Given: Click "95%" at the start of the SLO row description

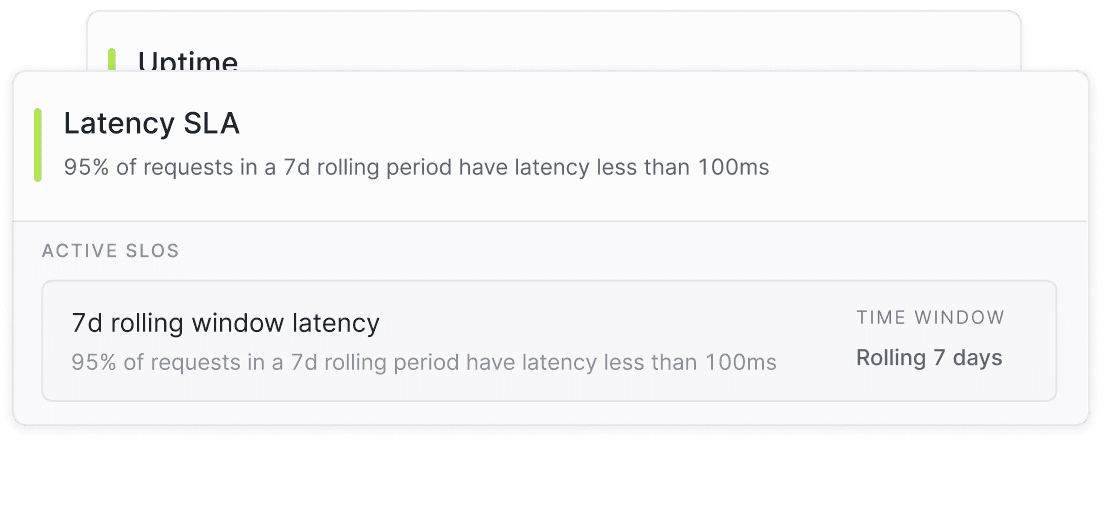Looking at the screenshot, I should (x=94, y=362).
